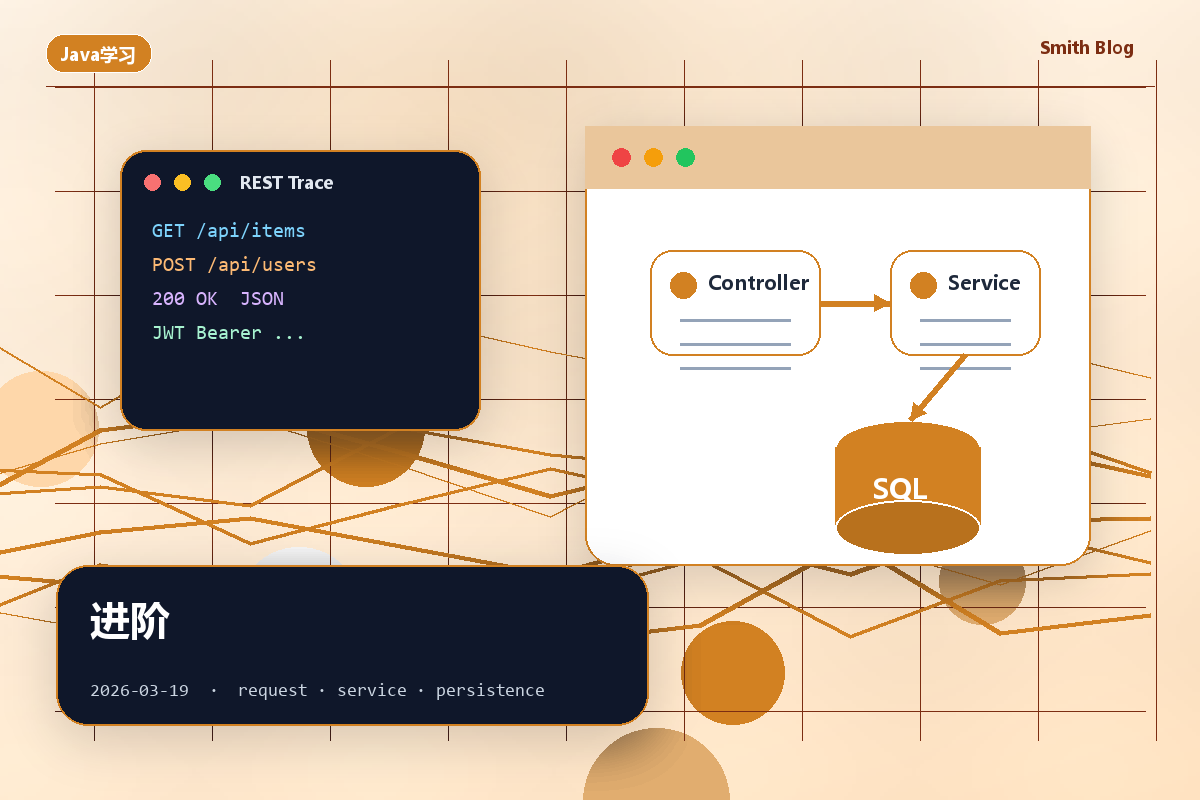Click the 进阶 title heading
Screen dimensions: 1200x800
(x=129, y=621)
